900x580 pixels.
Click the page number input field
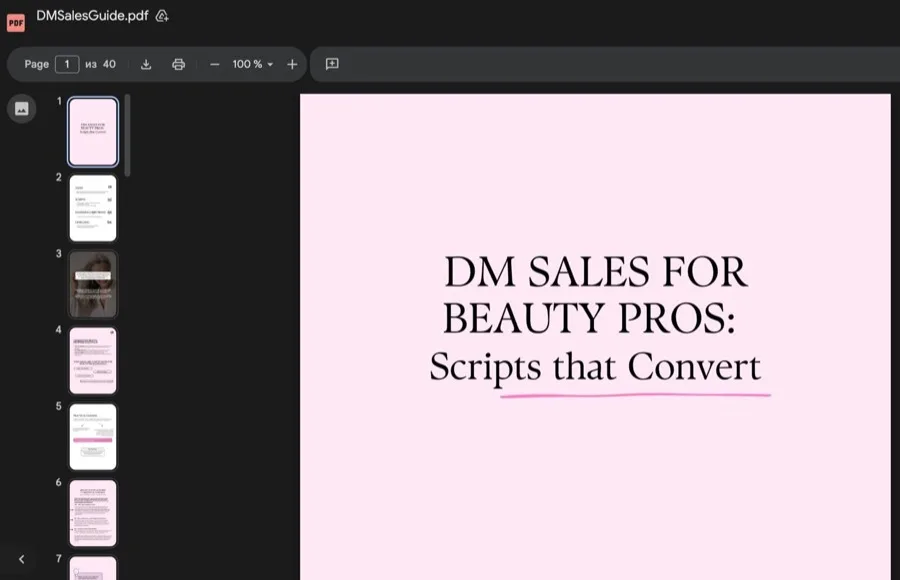[67, 64]
